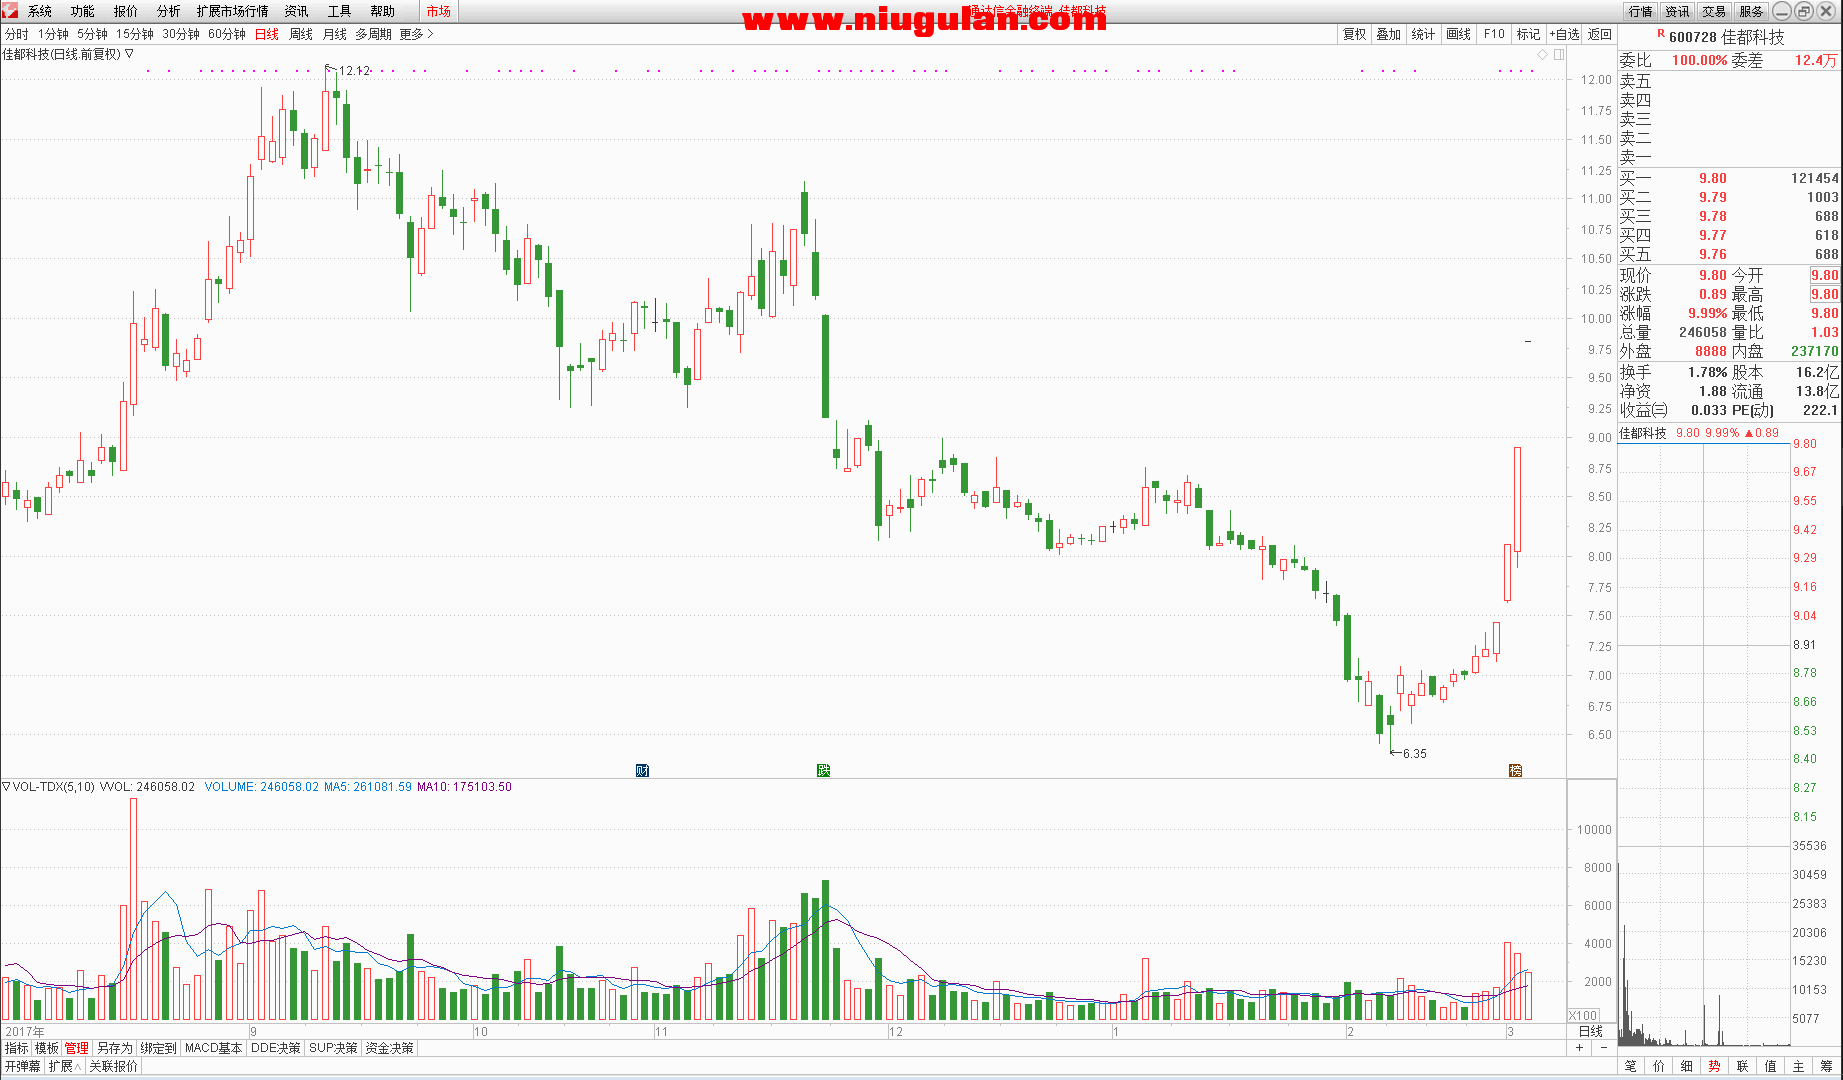Image resolution: width=1843 pixels, height=1080 pixels.
Task: Click the 资讯 button at top right
Action: [1677, 11]
